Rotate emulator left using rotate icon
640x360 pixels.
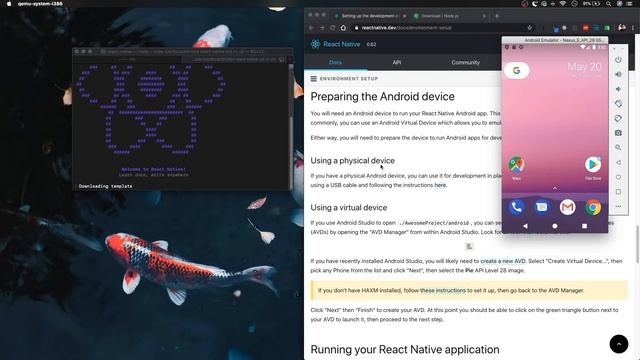618,104
